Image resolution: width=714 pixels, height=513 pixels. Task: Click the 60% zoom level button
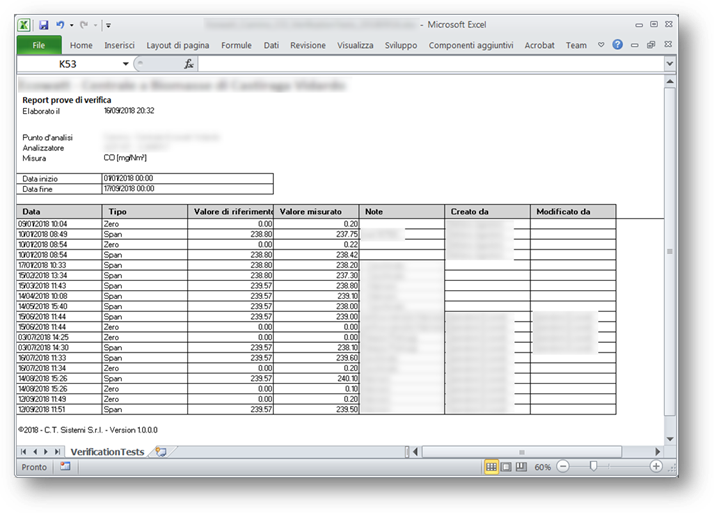tap(541, 467)
